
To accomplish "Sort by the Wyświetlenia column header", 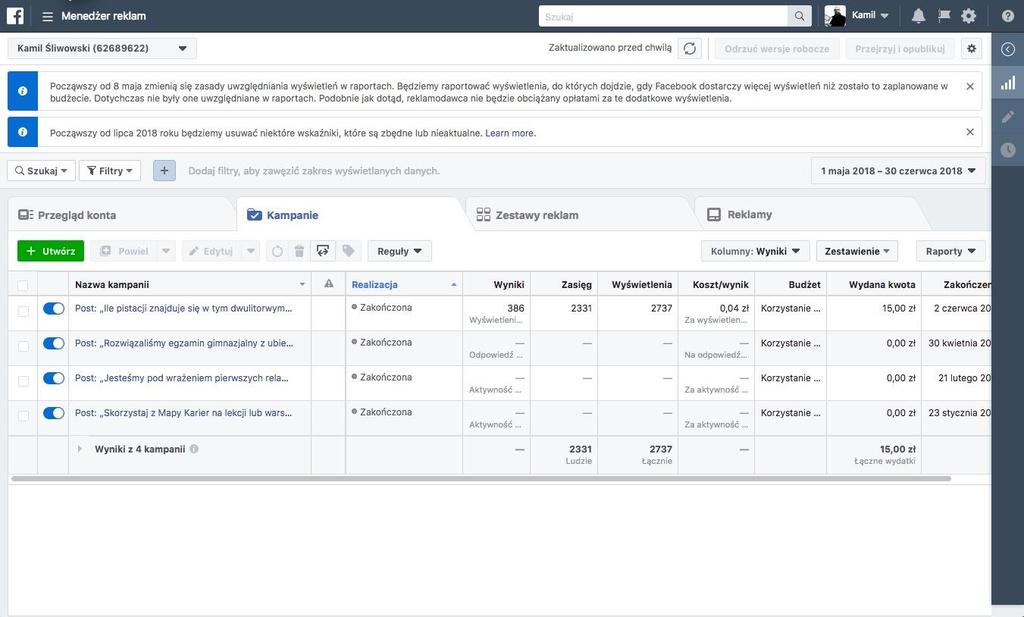I will [637, 284].
